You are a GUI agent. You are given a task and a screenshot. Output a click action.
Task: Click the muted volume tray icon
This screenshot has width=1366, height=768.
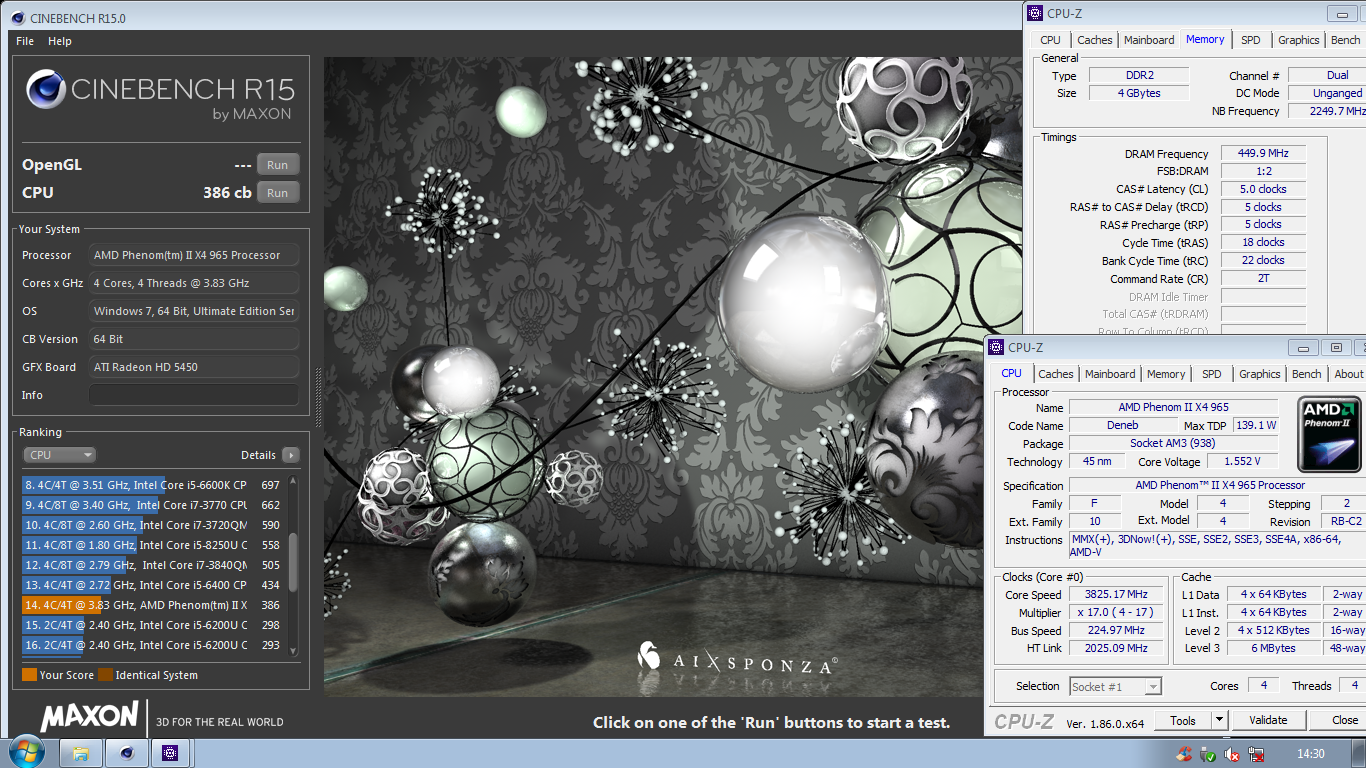(x=1232, y=754)
